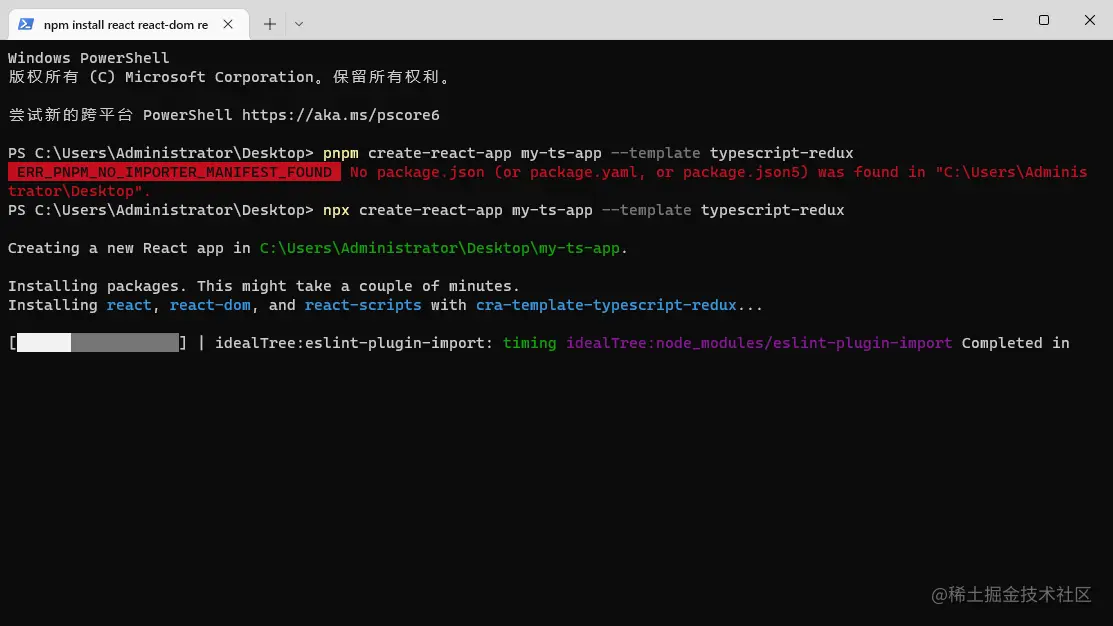Screen dimensions: 1113x626
Task: Click the maximize window icon
Action: click(1043, 20)
